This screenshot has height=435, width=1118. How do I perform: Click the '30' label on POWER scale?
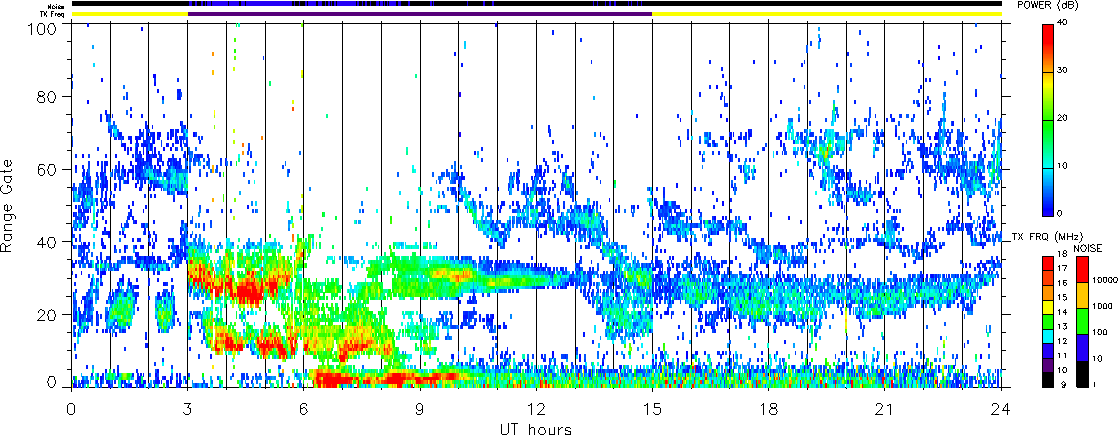coord(1064,72)
